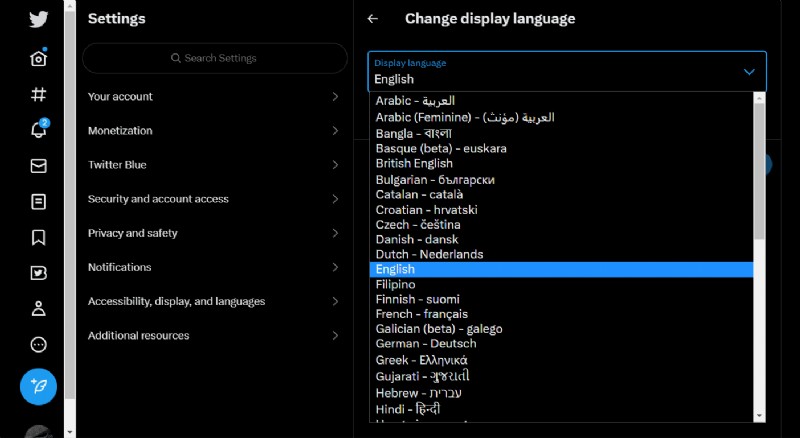
Task: Open the Home feed icon
Action: tap(38, 58)
